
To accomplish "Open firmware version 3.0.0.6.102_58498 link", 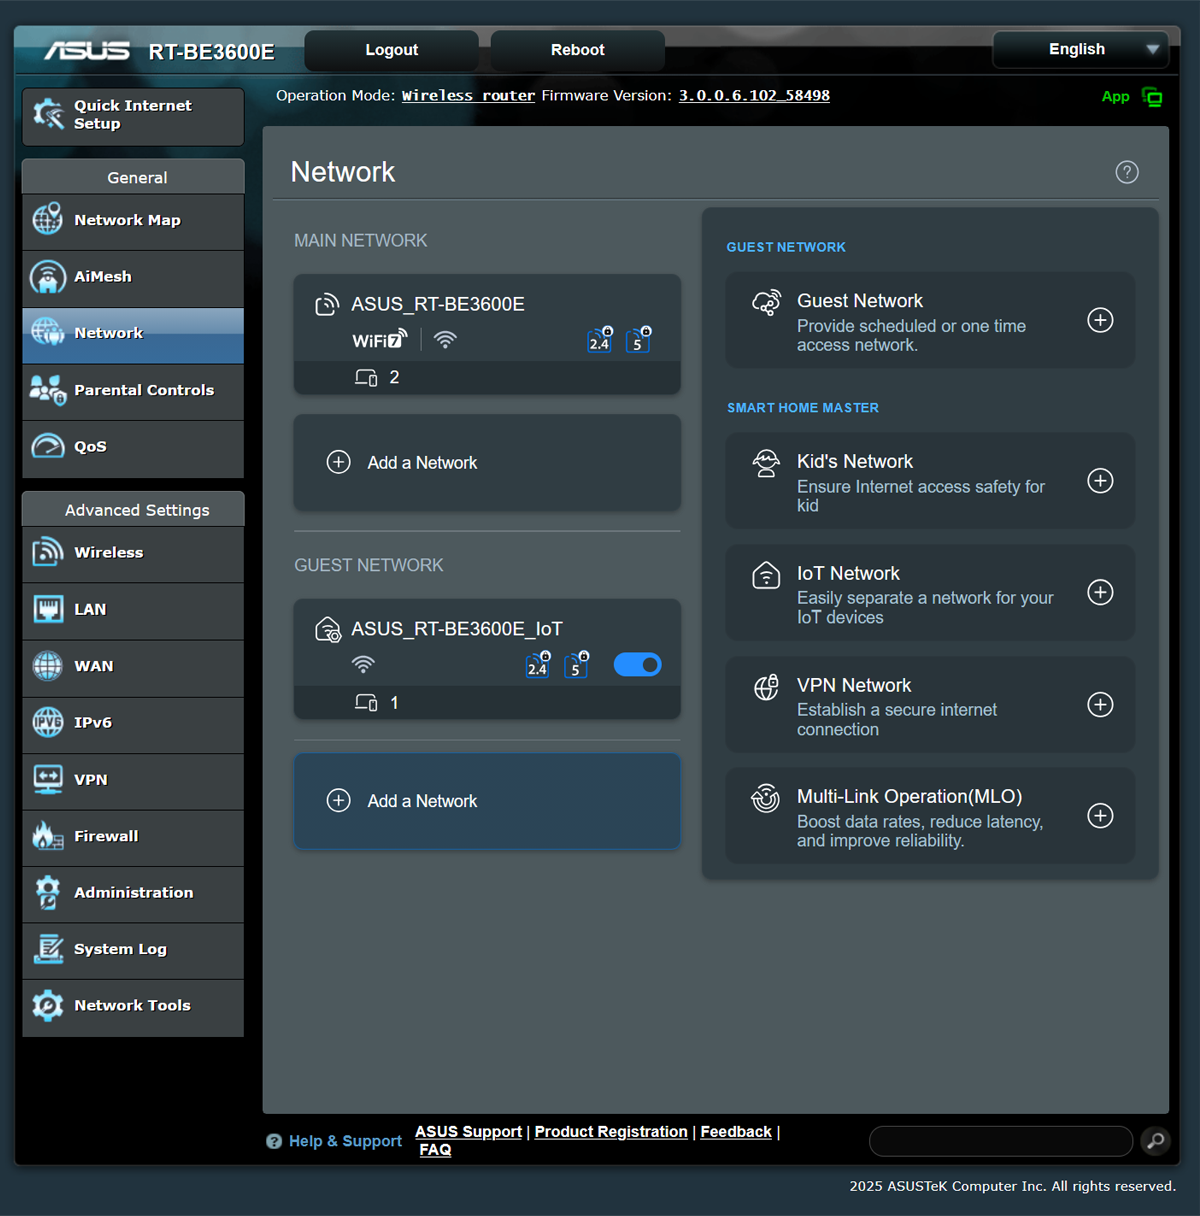I will click(x=754, y=96).
